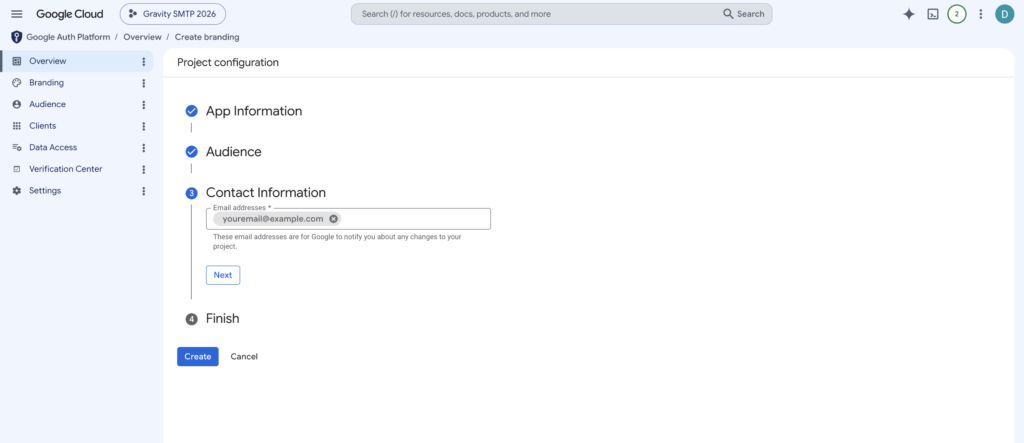This screenshot has width=1024, height=443.
Task: Select Create branding breadcrumb text
Action: point(207,37)
